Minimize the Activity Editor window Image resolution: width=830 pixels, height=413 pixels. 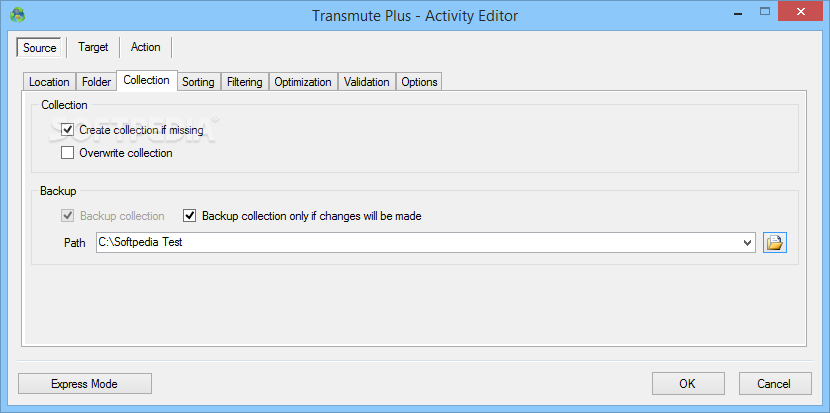pyautogui.click(x=737, y=12)
